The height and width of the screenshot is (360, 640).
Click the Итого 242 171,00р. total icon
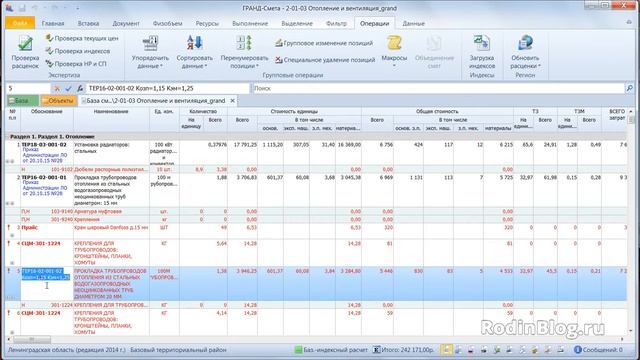coord(376,350)
